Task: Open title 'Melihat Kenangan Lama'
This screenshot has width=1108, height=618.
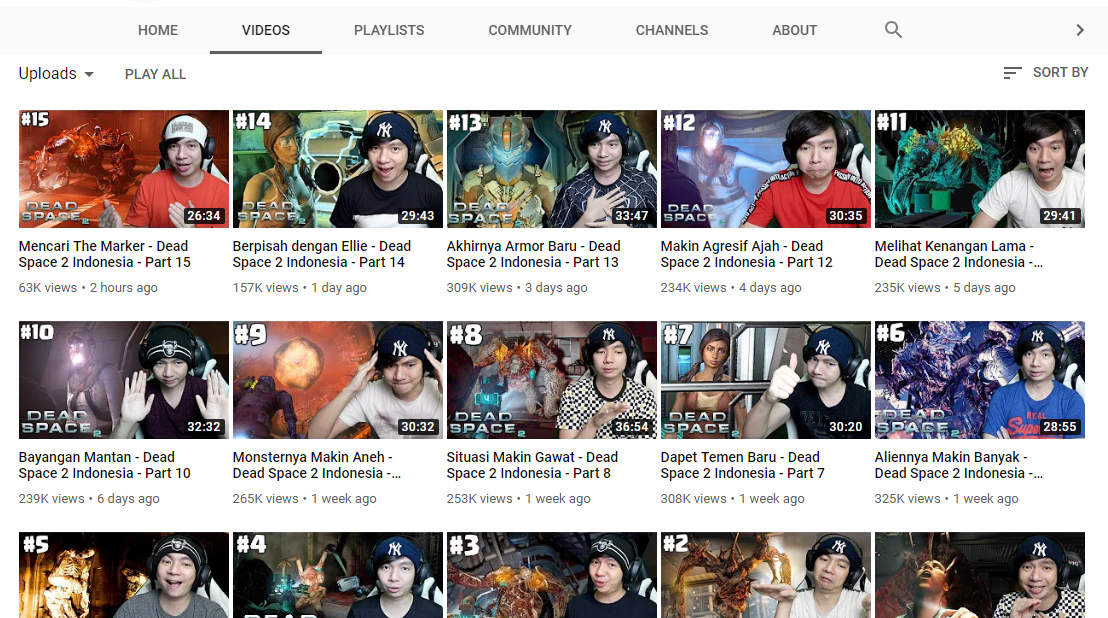Action: click(x=958, y=254)
